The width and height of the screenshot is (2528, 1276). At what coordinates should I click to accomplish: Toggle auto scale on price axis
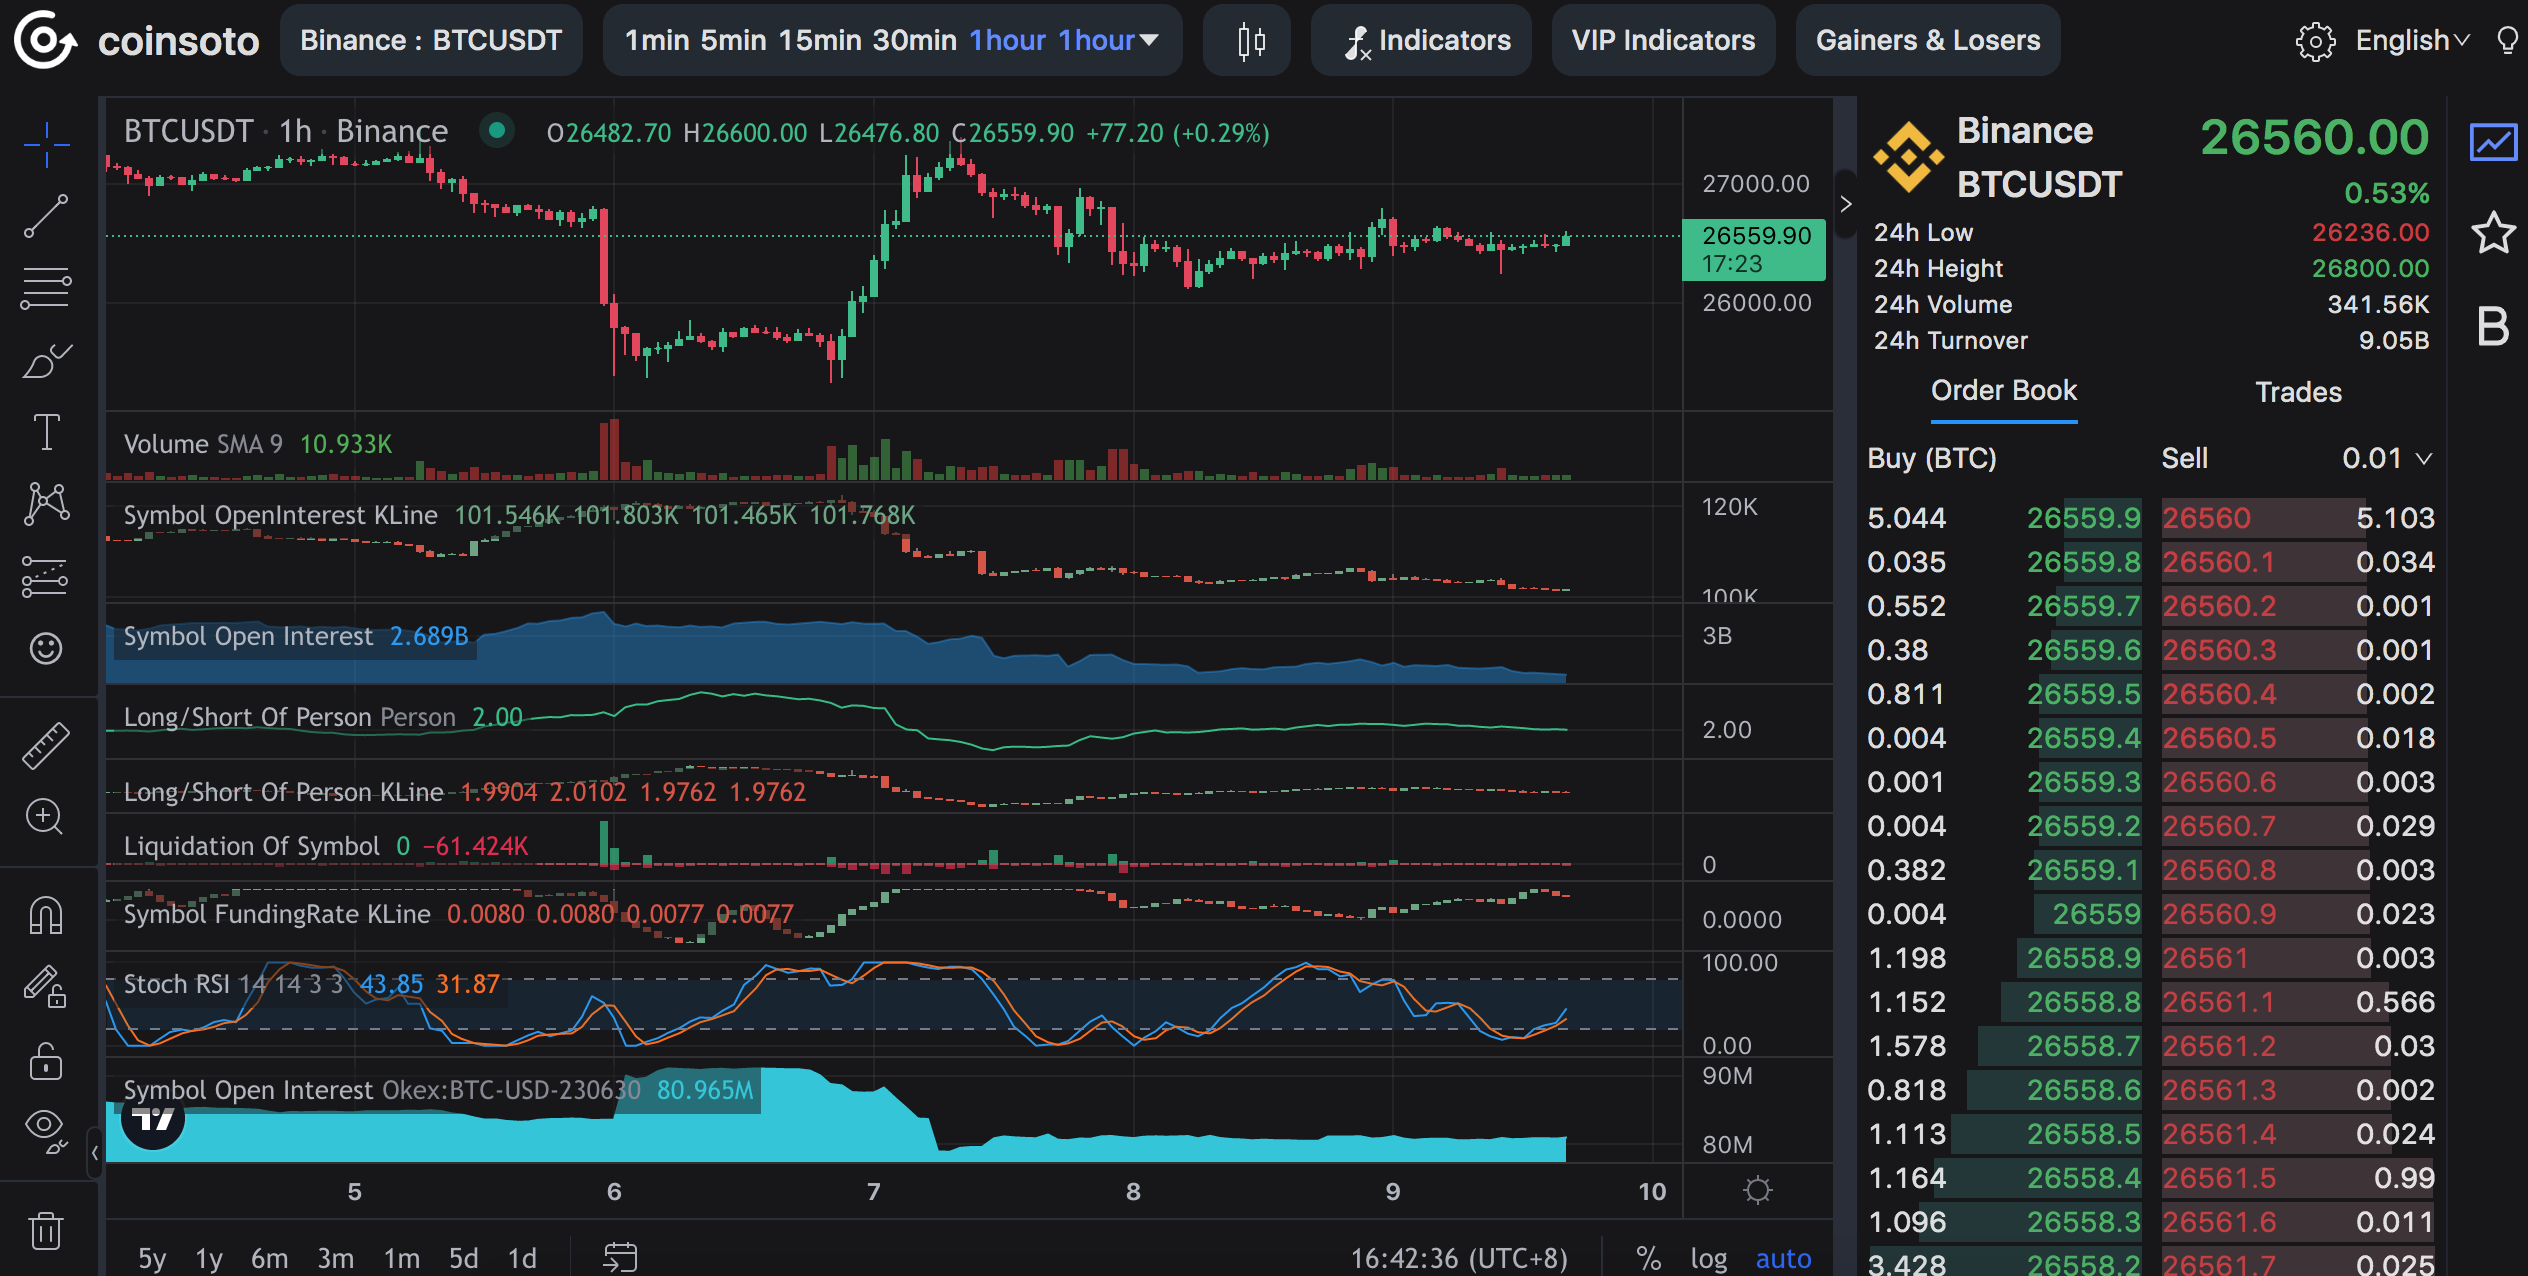tap(1783, 1258)
